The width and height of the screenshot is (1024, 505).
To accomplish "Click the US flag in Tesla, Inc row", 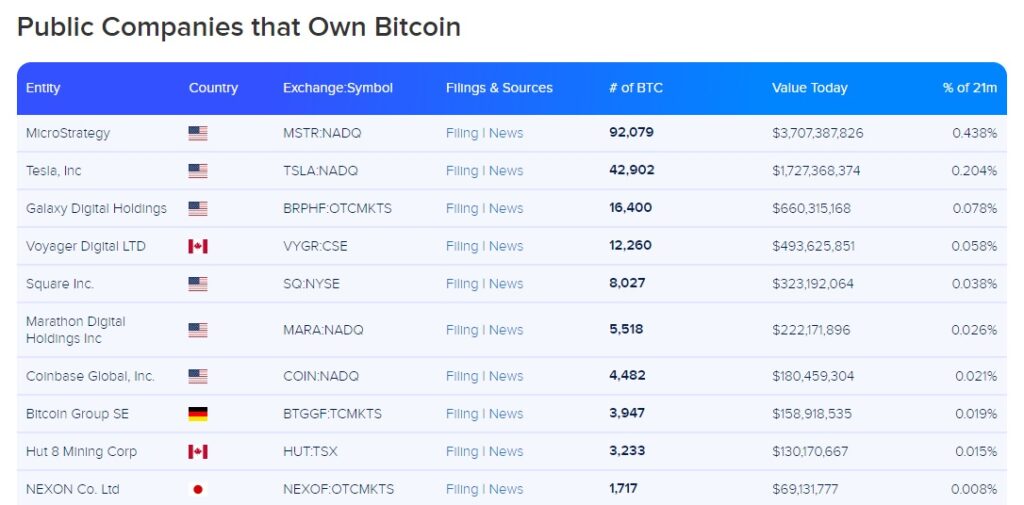I will (x=198, y=171).
